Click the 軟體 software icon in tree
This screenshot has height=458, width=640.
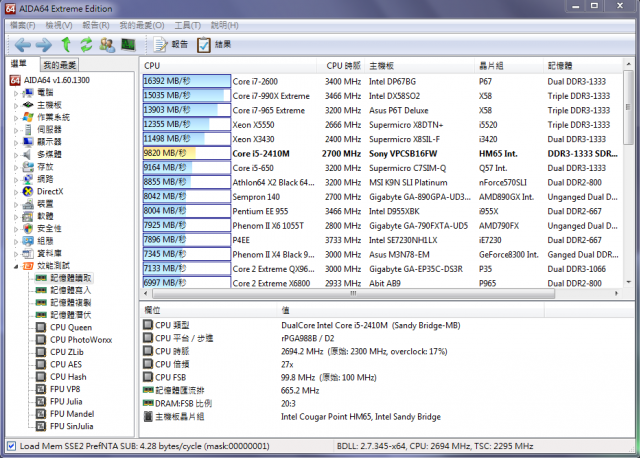click(x=28, y=216)
